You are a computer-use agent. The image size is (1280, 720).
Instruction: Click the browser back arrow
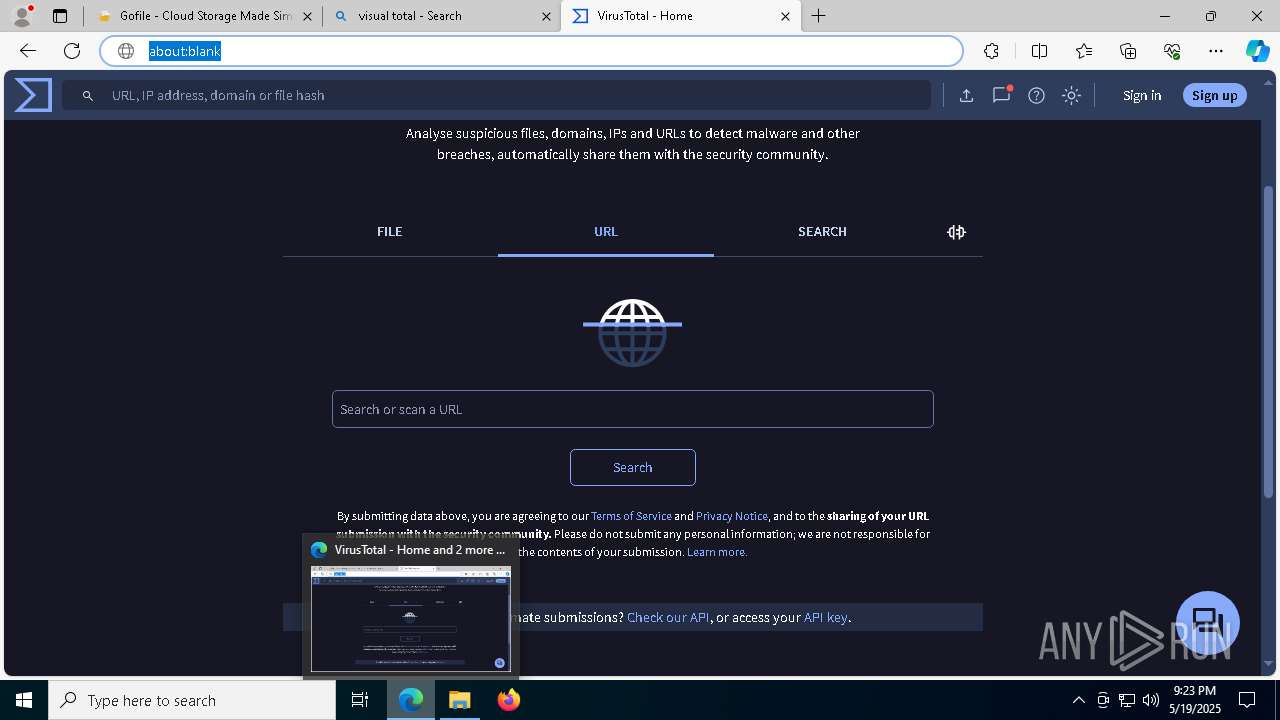(x=28, y=51)
